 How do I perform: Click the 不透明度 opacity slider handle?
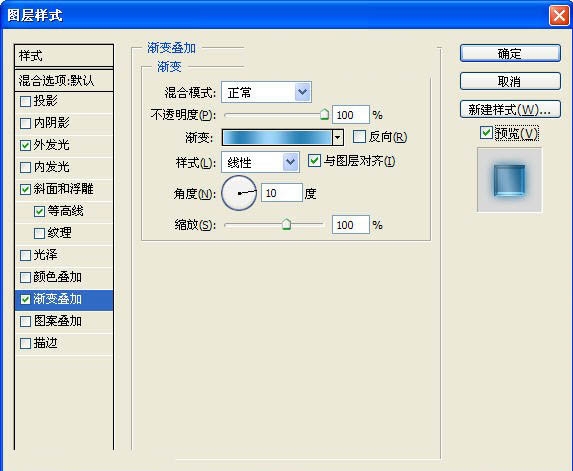click(324, 114)
